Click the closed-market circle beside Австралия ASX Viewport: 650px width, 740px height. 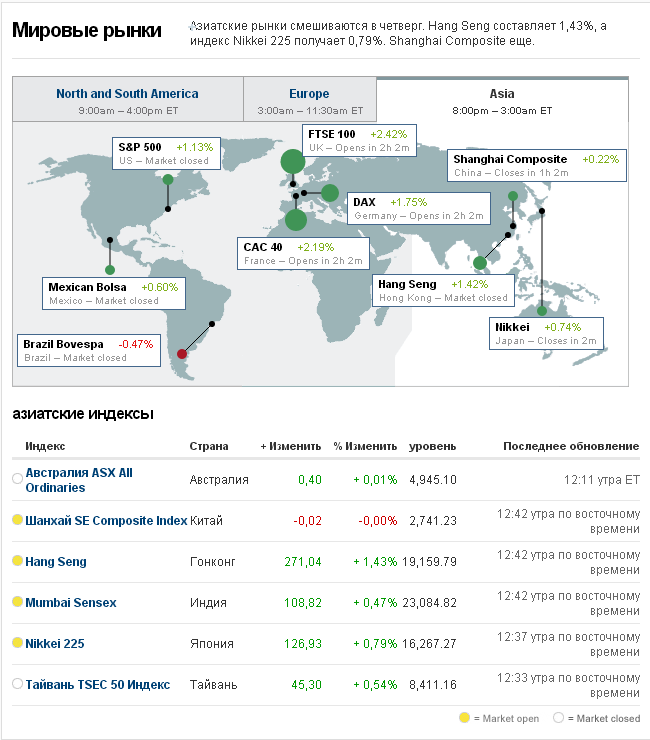click(x=17, y=478)
